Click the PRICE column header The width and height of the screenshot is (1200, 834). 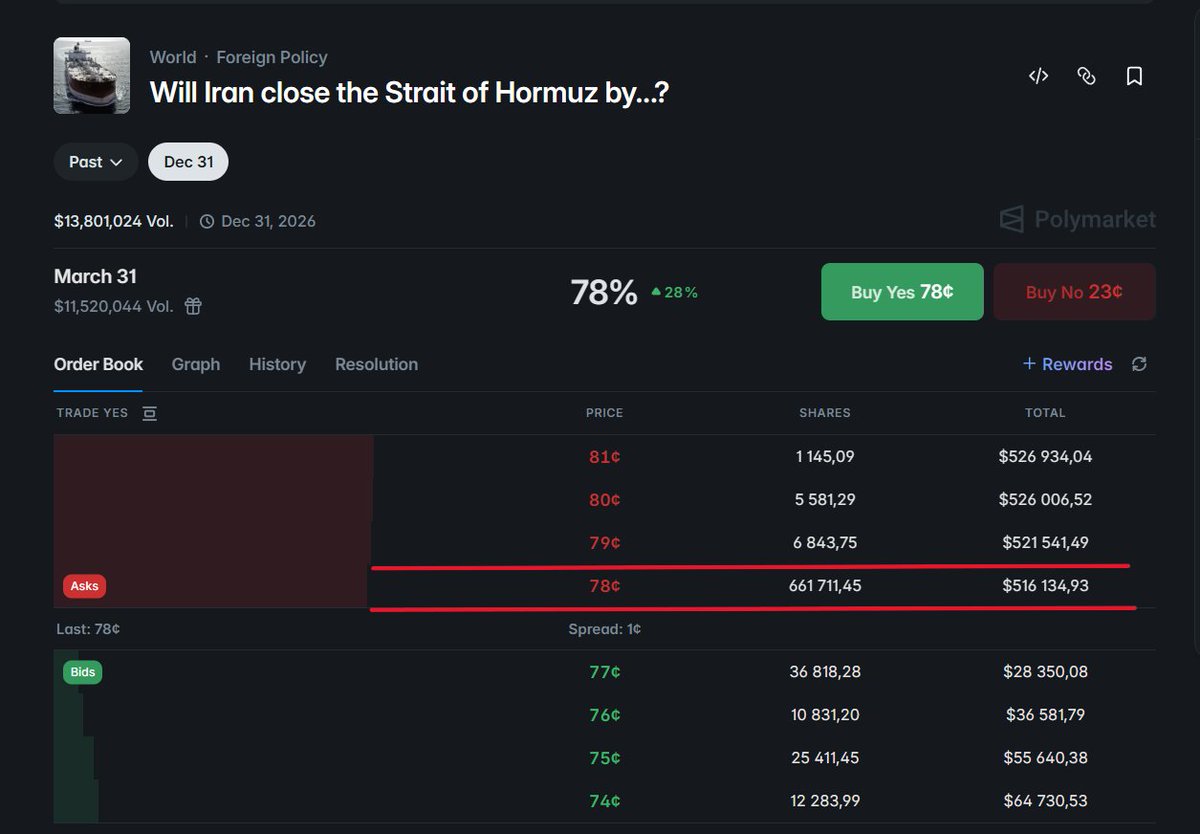[605, 413]
